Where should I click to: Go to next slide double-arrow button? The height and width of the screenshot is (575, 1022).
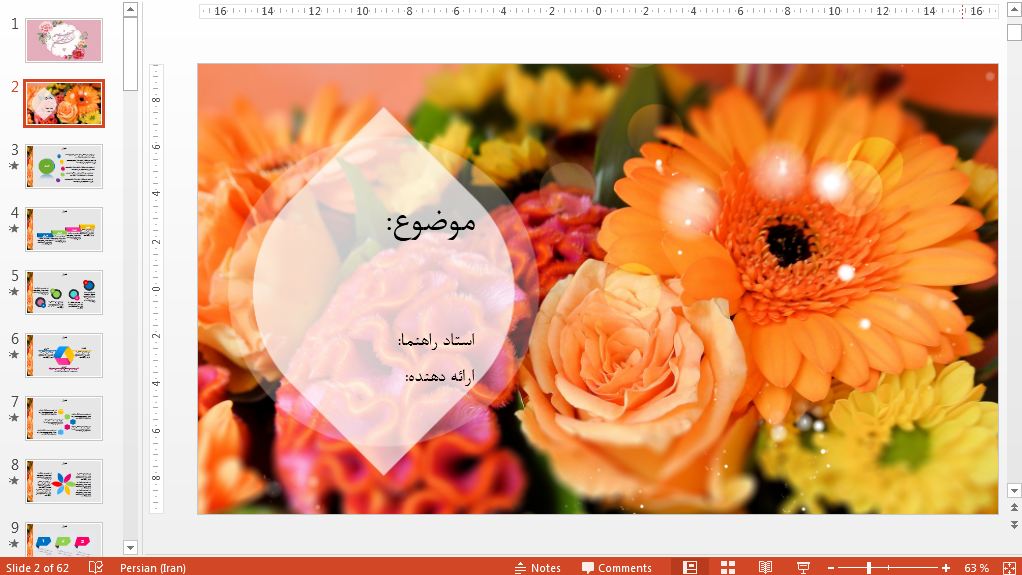coord(1014,524)
